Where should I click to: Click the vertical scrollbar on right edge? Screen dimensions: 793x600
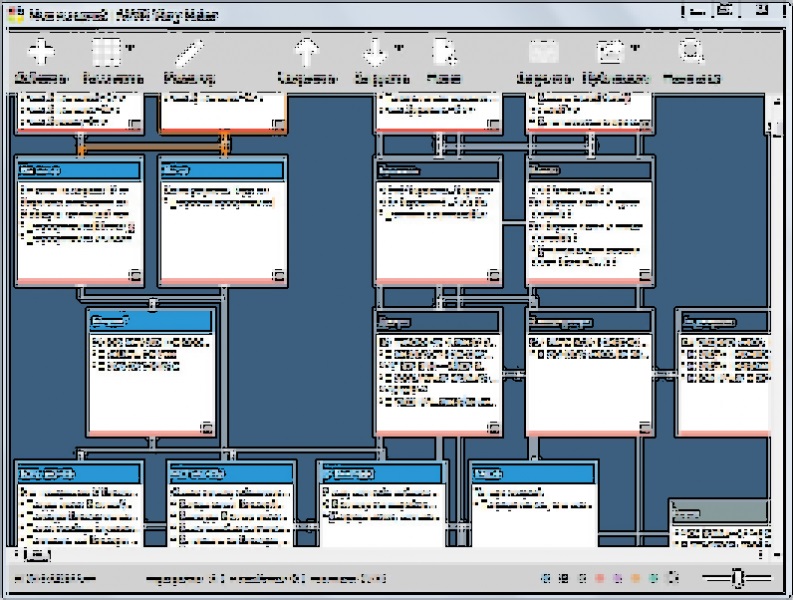tap(776, 300)
